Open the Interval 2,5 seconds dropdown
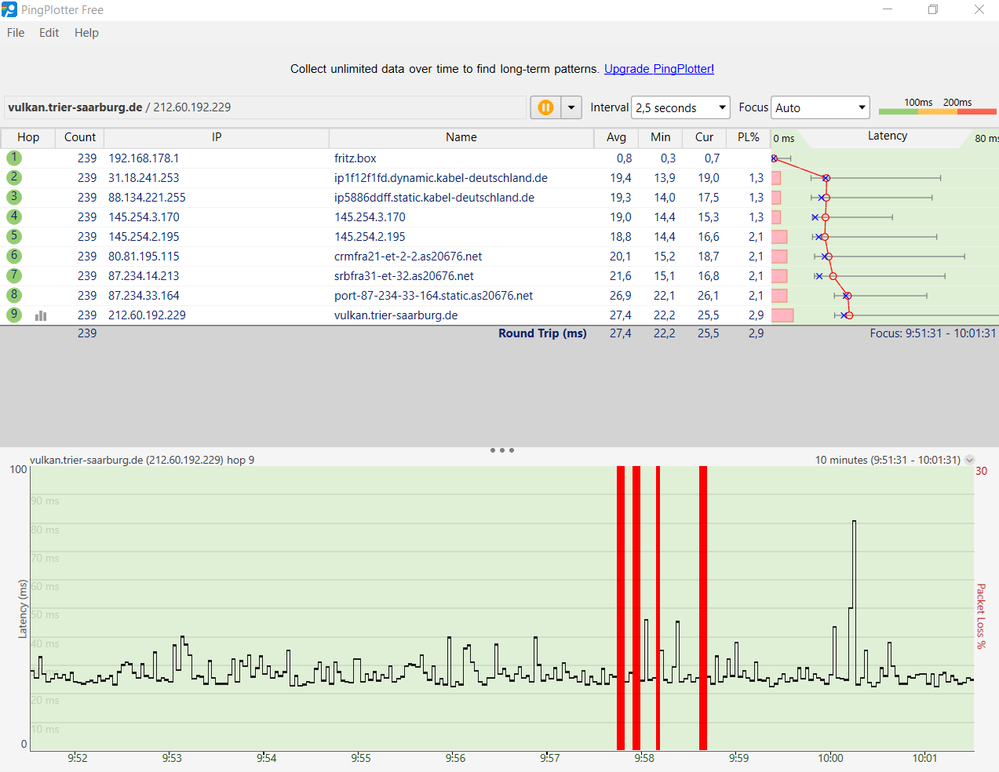This screenshot has height=772, width=999. pyautogui.click(x=681, y=108)
